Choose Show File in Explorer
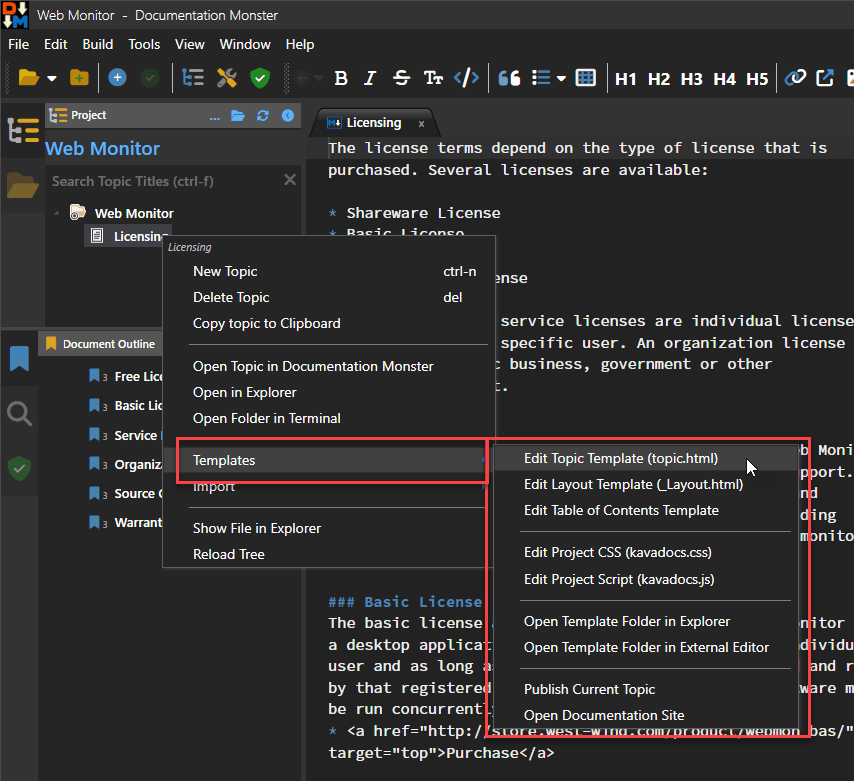Image resolution: width=854 pixels, height=781 pixels. [x=329, y=528]
